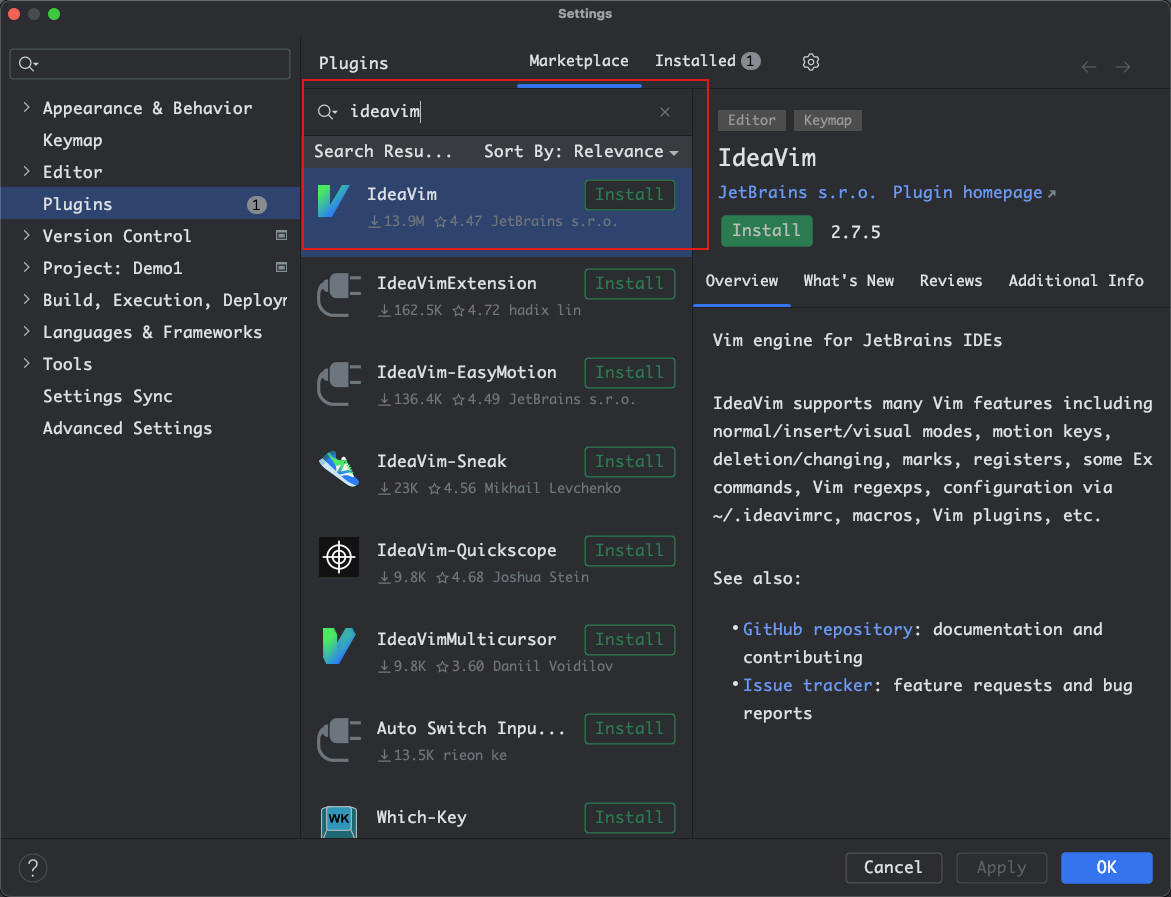Screen dimensions: 1171x897
Task: Click the Which-Key keyboard icon
Action: coord(338,822)
